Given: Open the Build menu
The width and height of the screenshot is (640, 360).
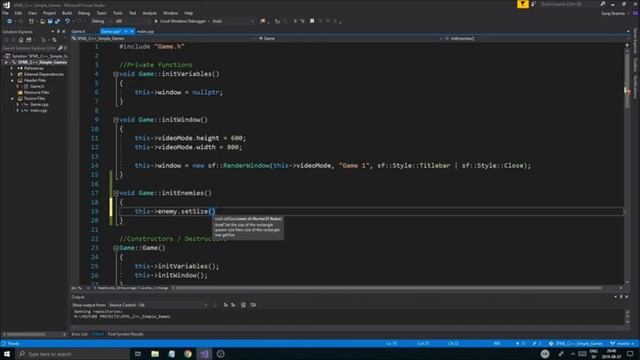Looking at the screenshot, I should point(67,13).
